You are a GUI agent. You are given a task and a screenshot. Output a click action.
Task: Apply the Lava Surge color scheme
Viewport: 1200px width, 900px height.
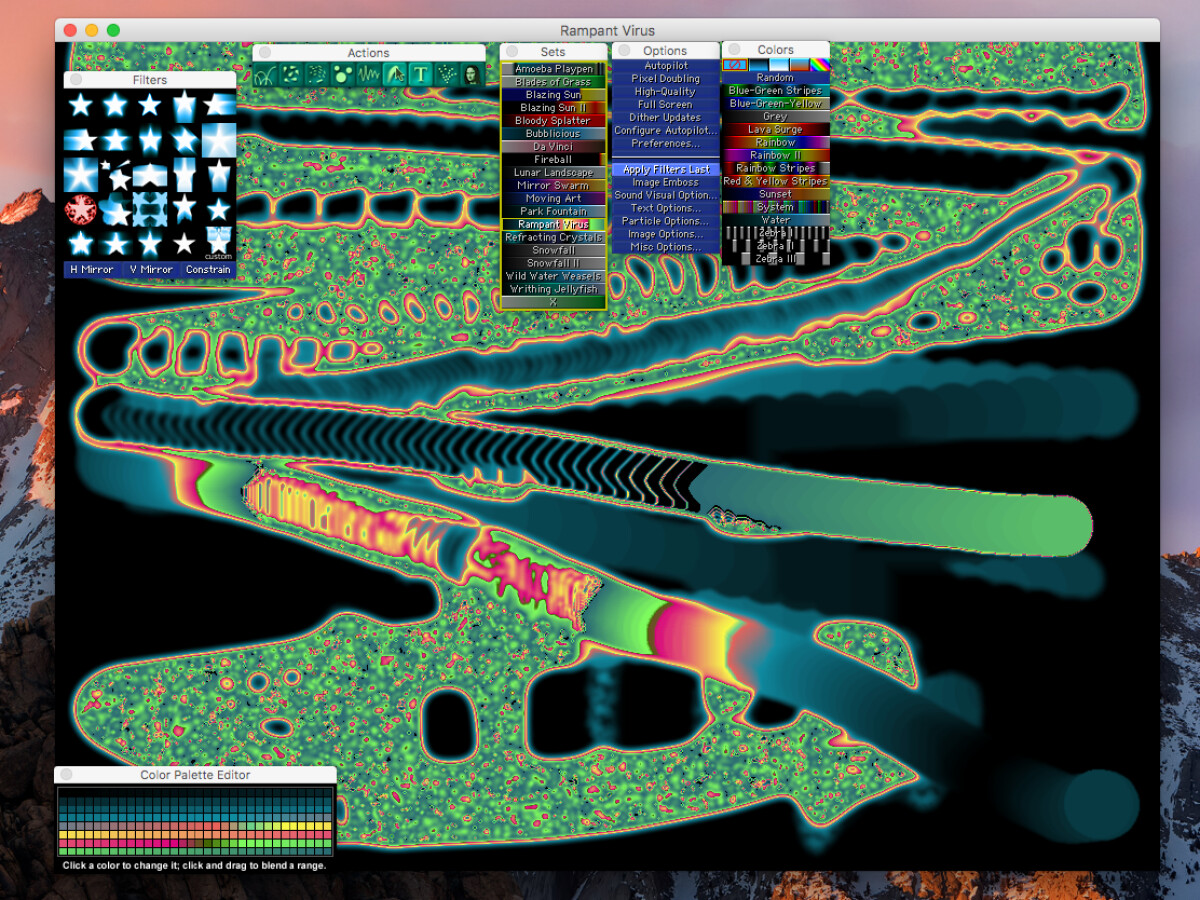coord(775,130)
